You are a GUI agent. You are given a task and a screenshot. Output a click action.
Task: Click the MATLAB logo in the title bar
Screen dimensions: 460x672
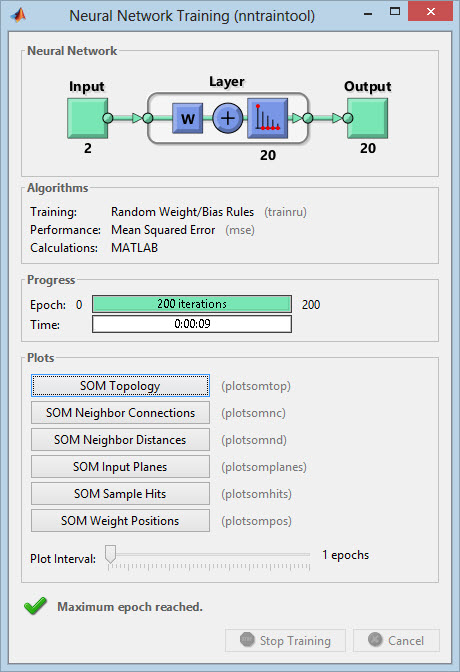(x=18, y=15)
